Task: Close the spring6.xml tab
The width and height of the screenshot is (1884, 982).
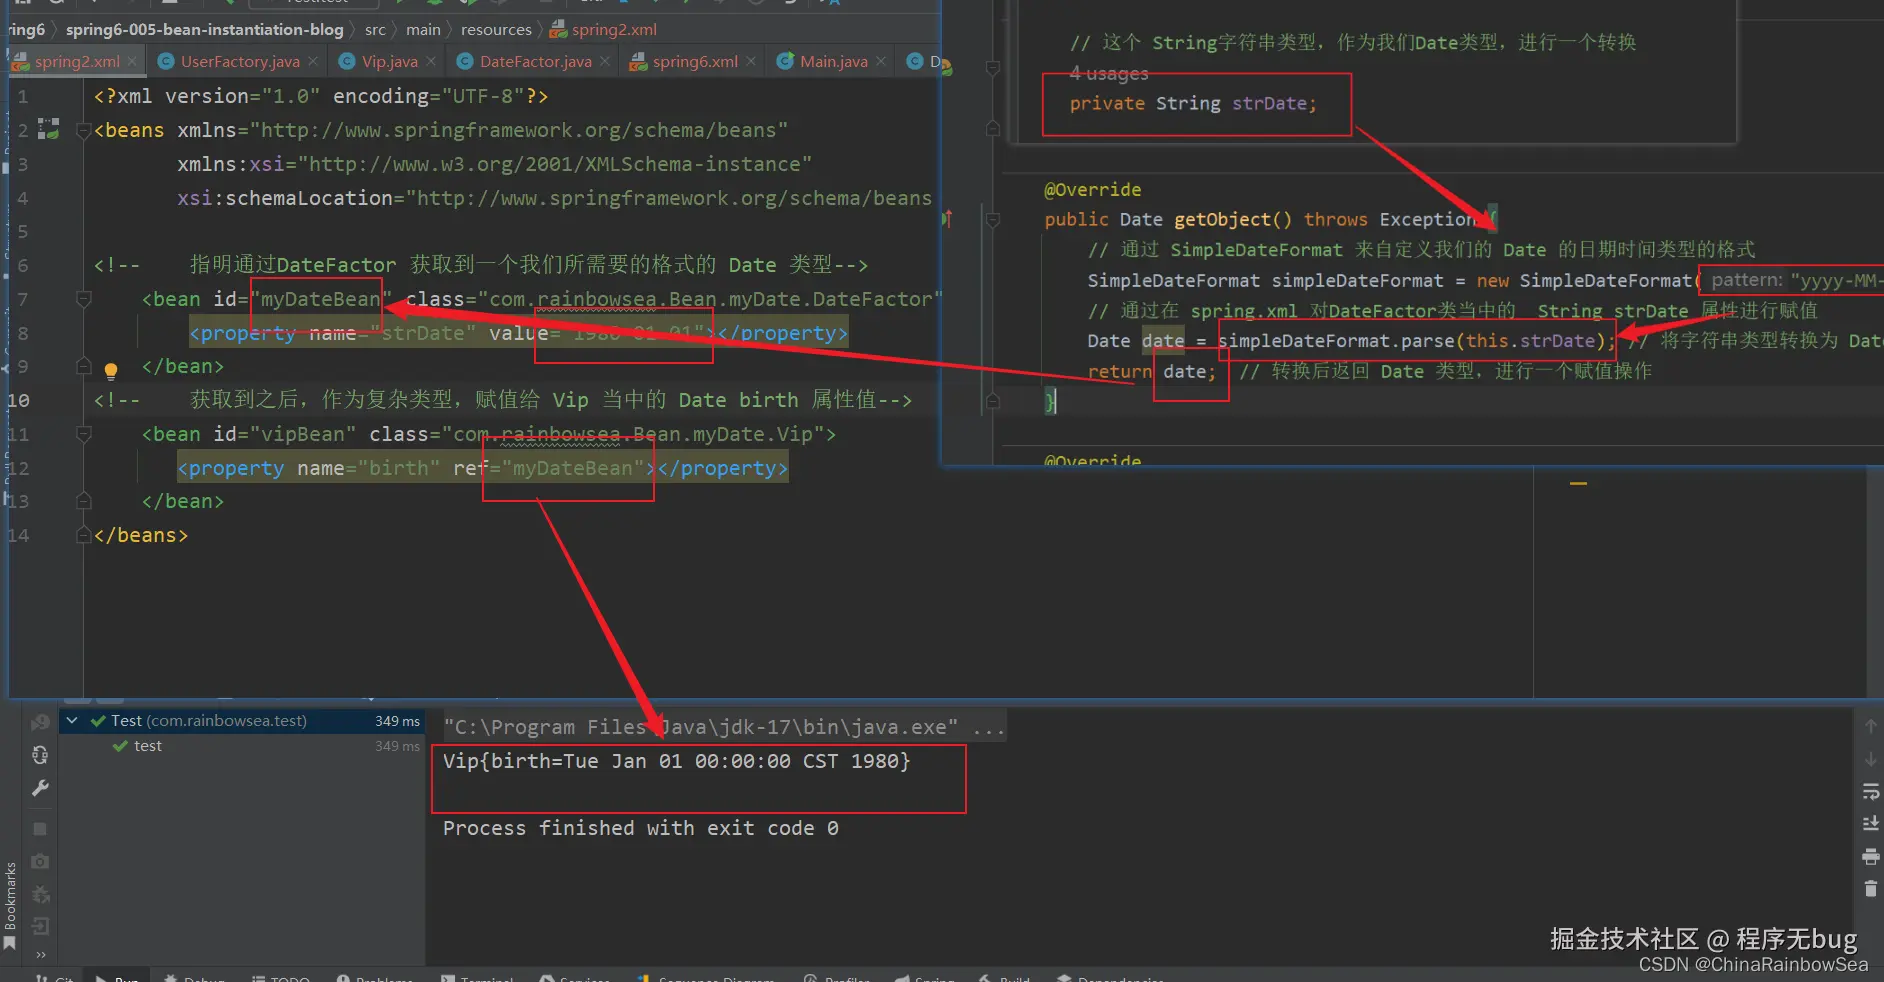Action: coord(752,61)
